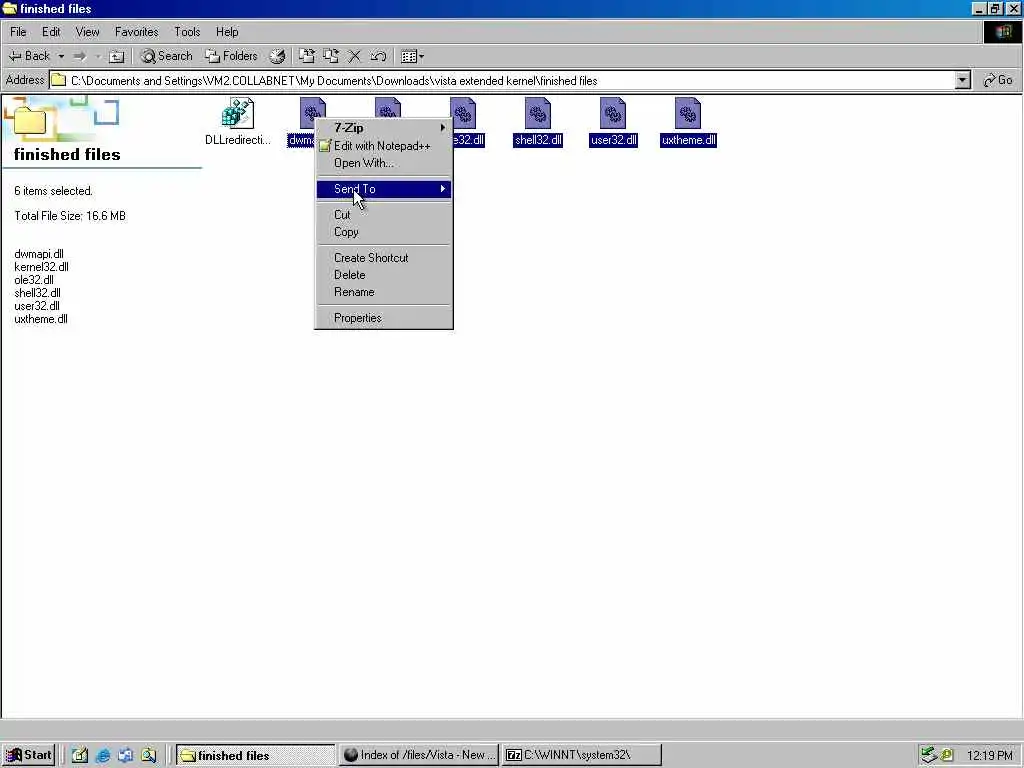Choose Rename from the context menu
This screenshot has width=1024, height=768.
[x=383, y=292]
